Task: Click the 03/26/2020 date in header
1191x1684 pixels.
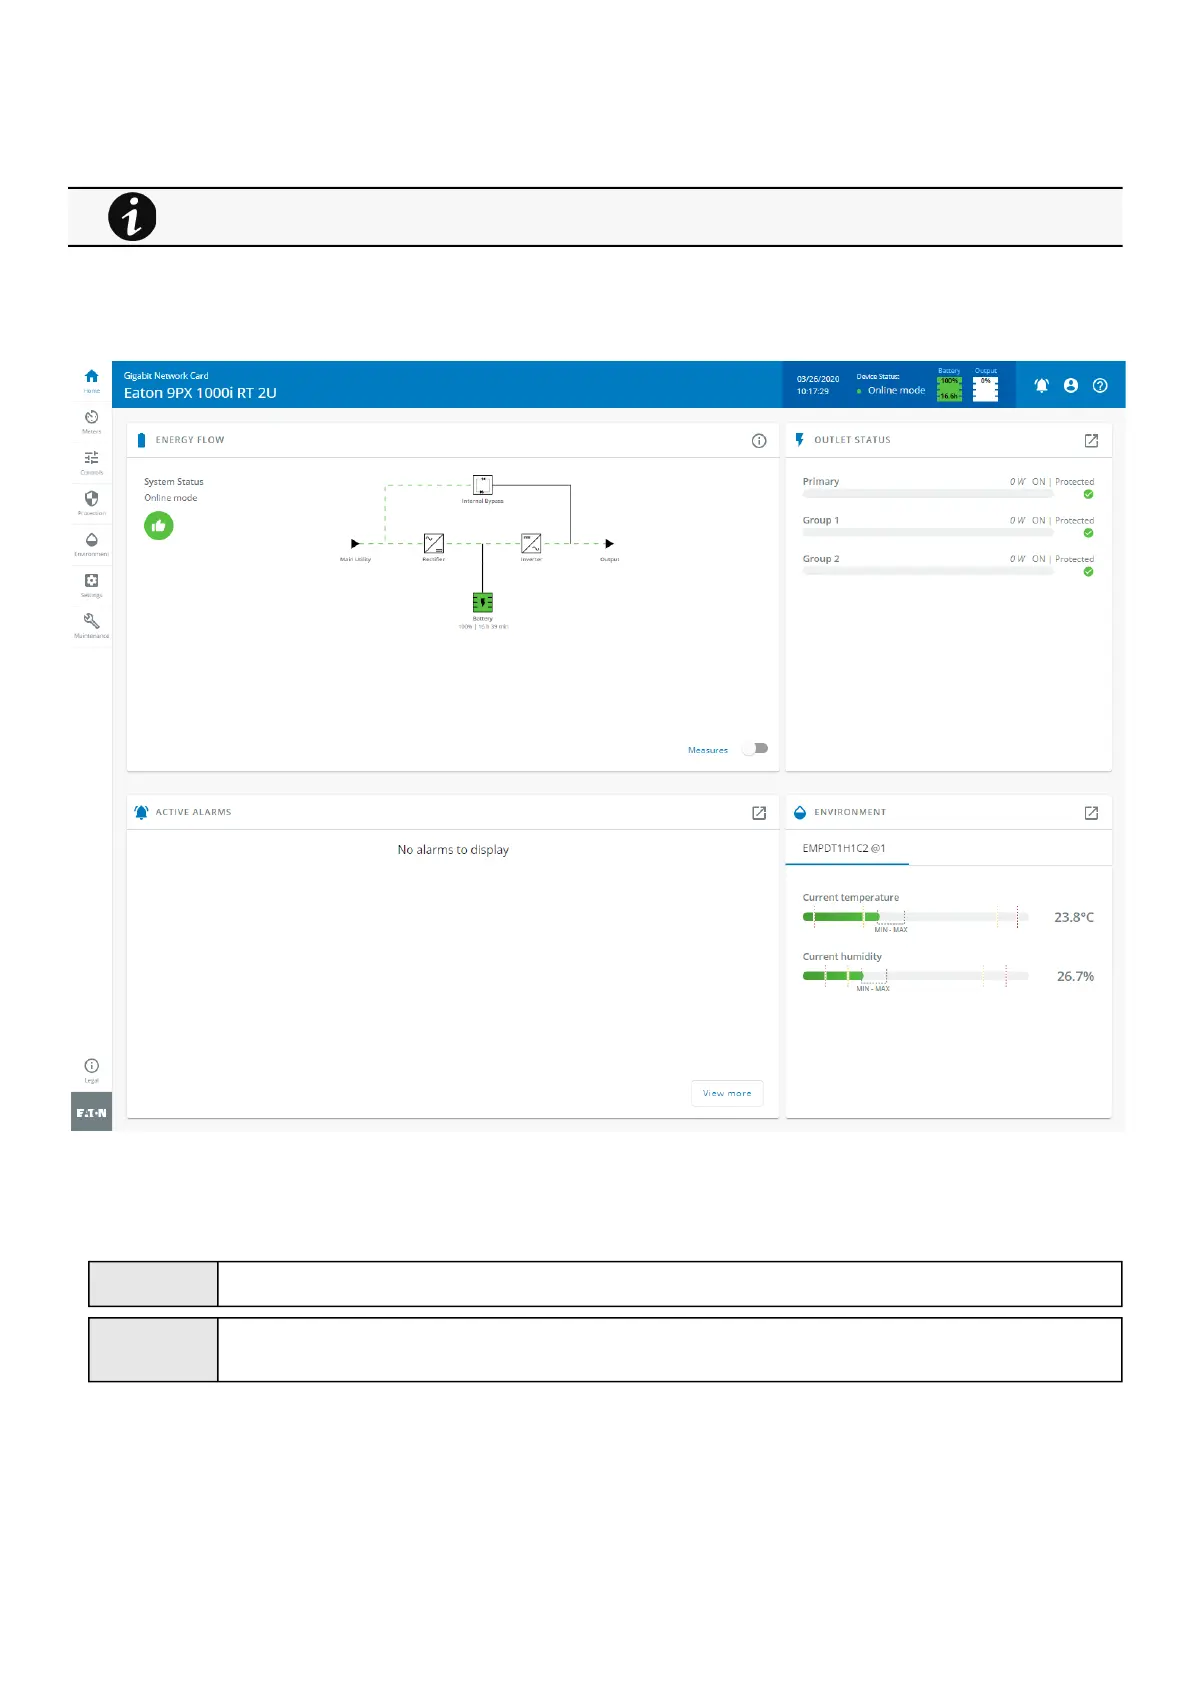Action: [818, 379]
